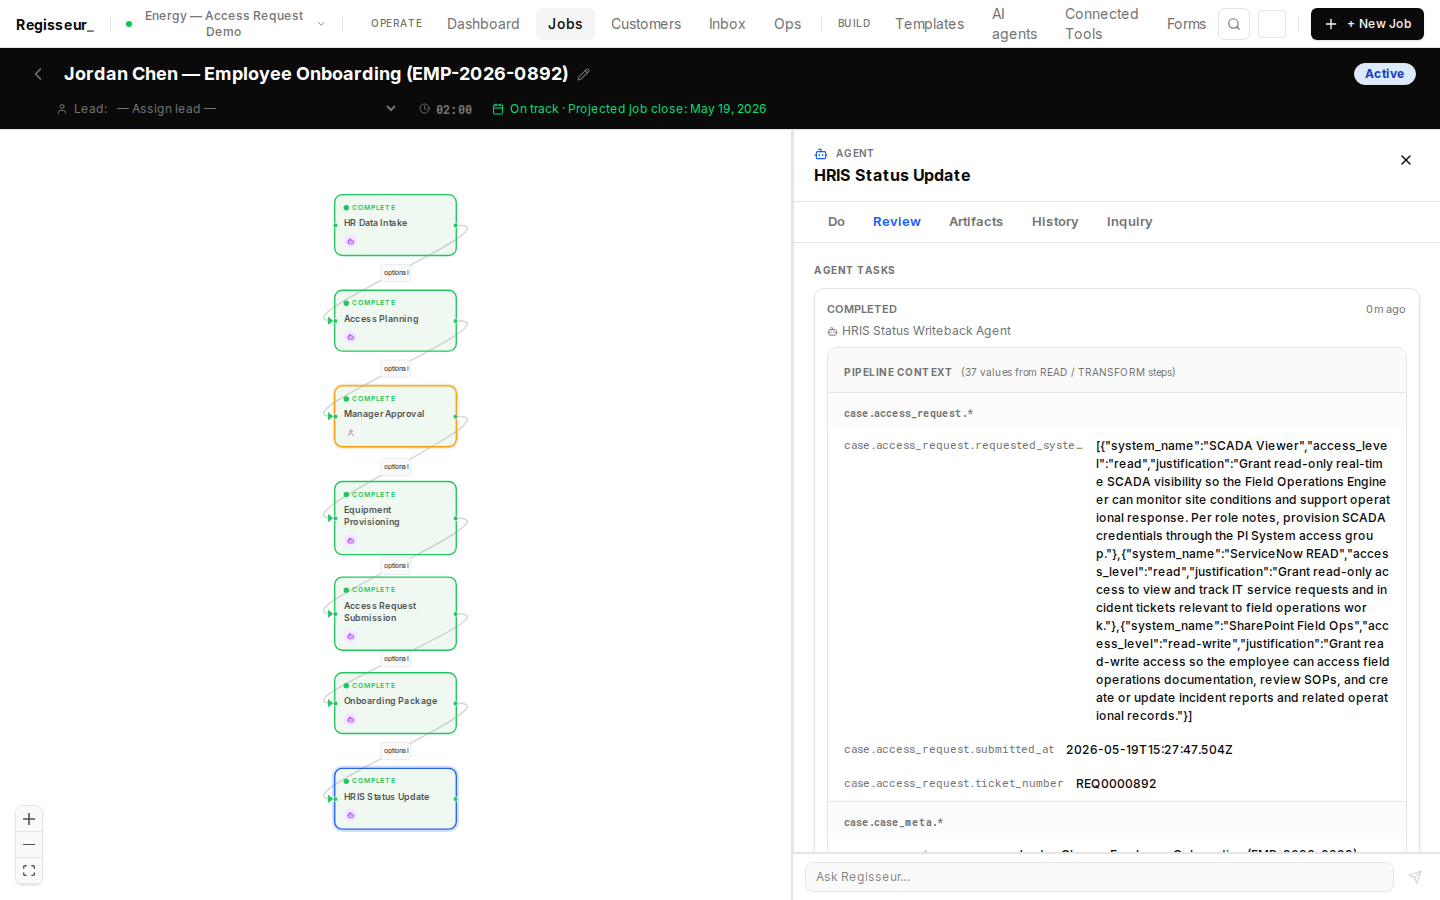Select the Access Request Submission workflow node
This screenshot has height=900, width=1440.
tap(395, 614)
